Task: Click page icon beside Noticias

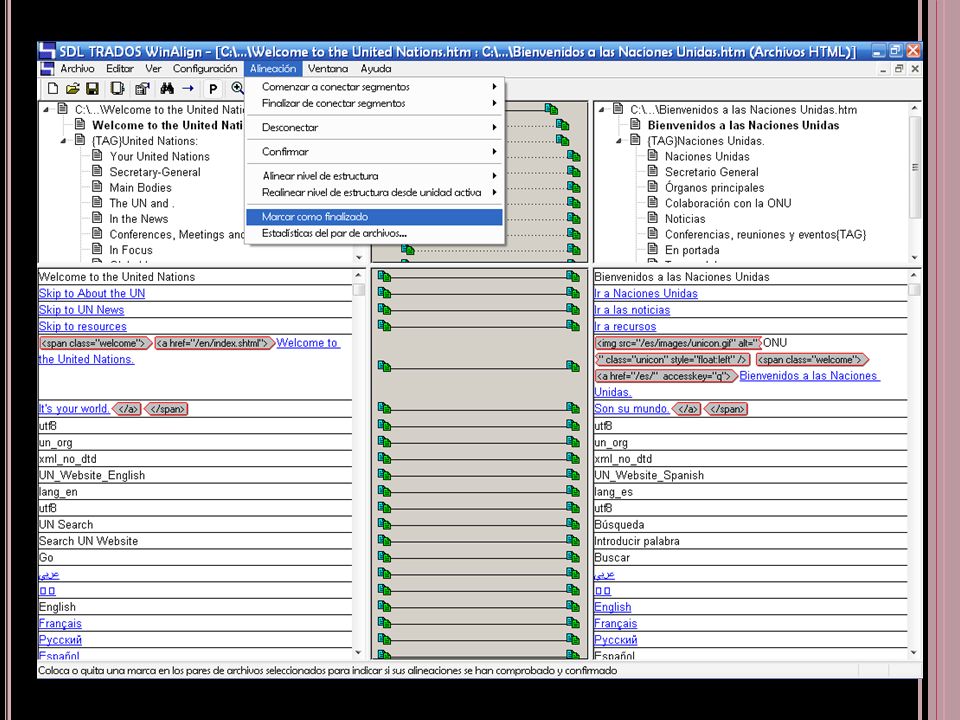Action: (x=653, y=218)
